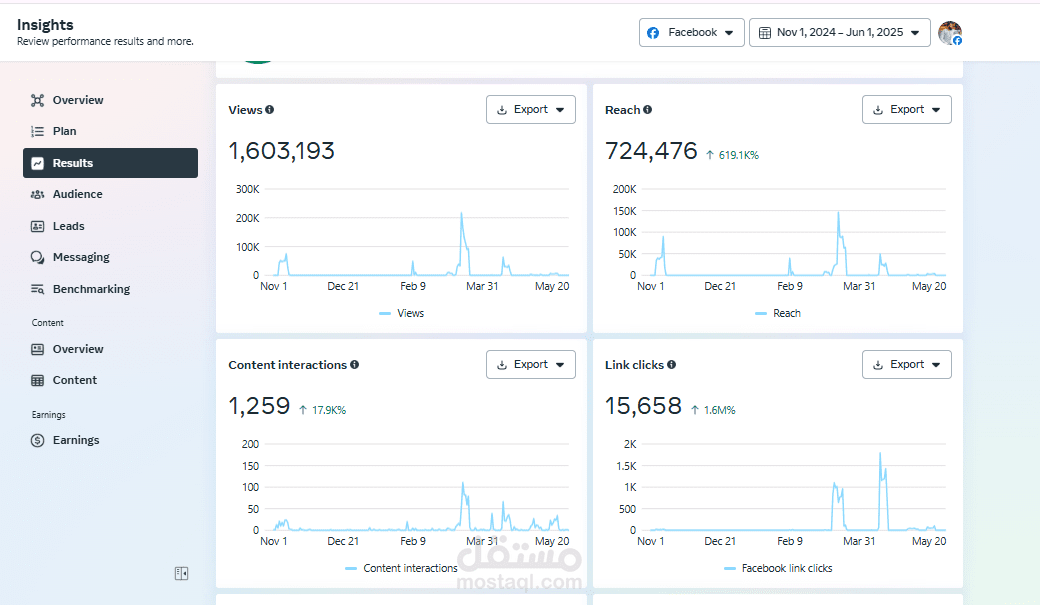
Task: Open the Leads section
Action: pos(110,226)
